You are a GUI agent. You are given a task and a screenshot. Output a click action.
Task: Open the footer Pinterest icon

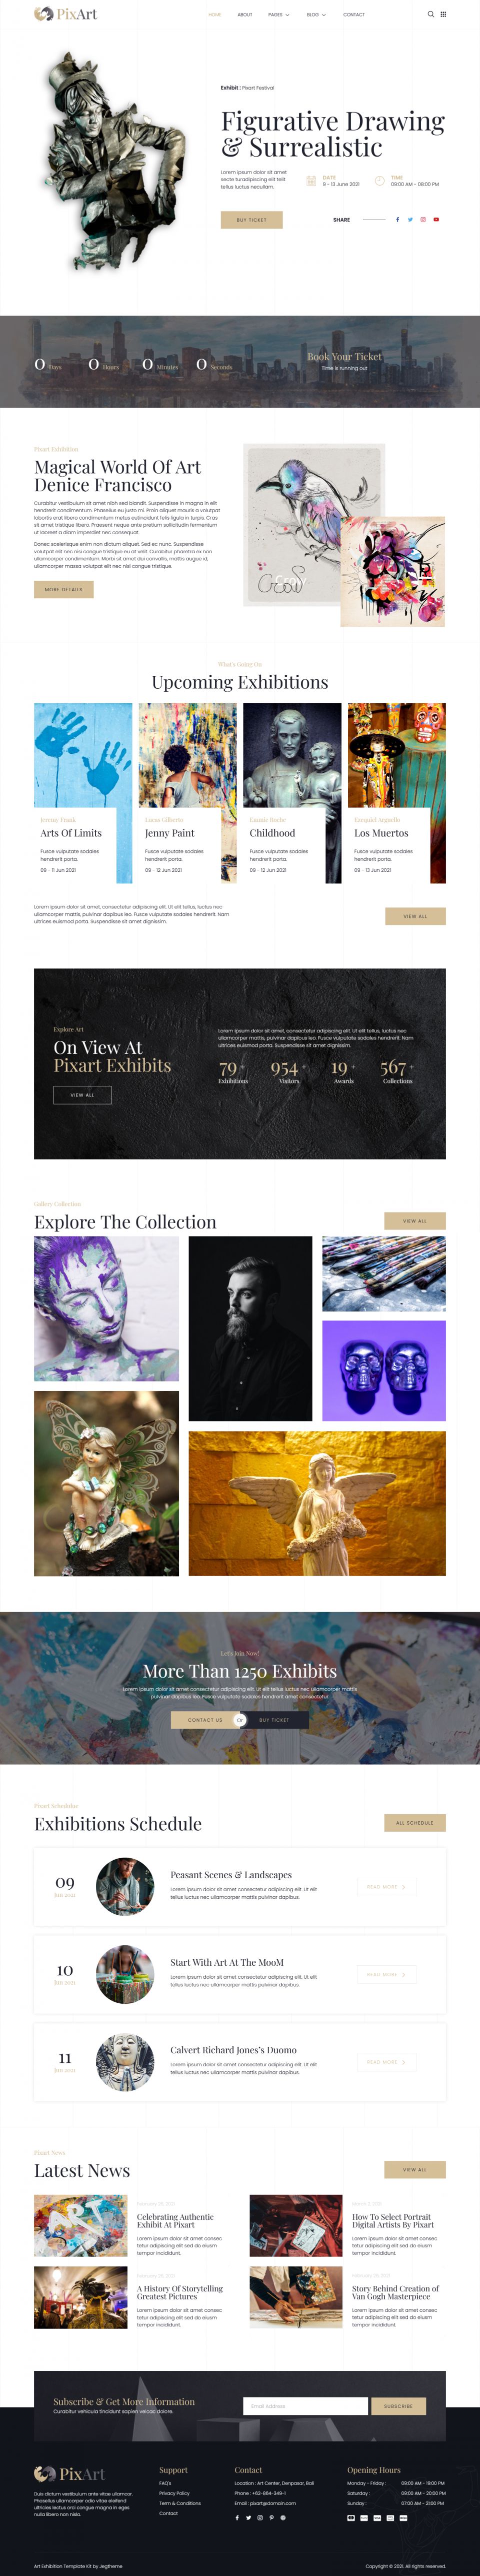[x=271, y=2517]
